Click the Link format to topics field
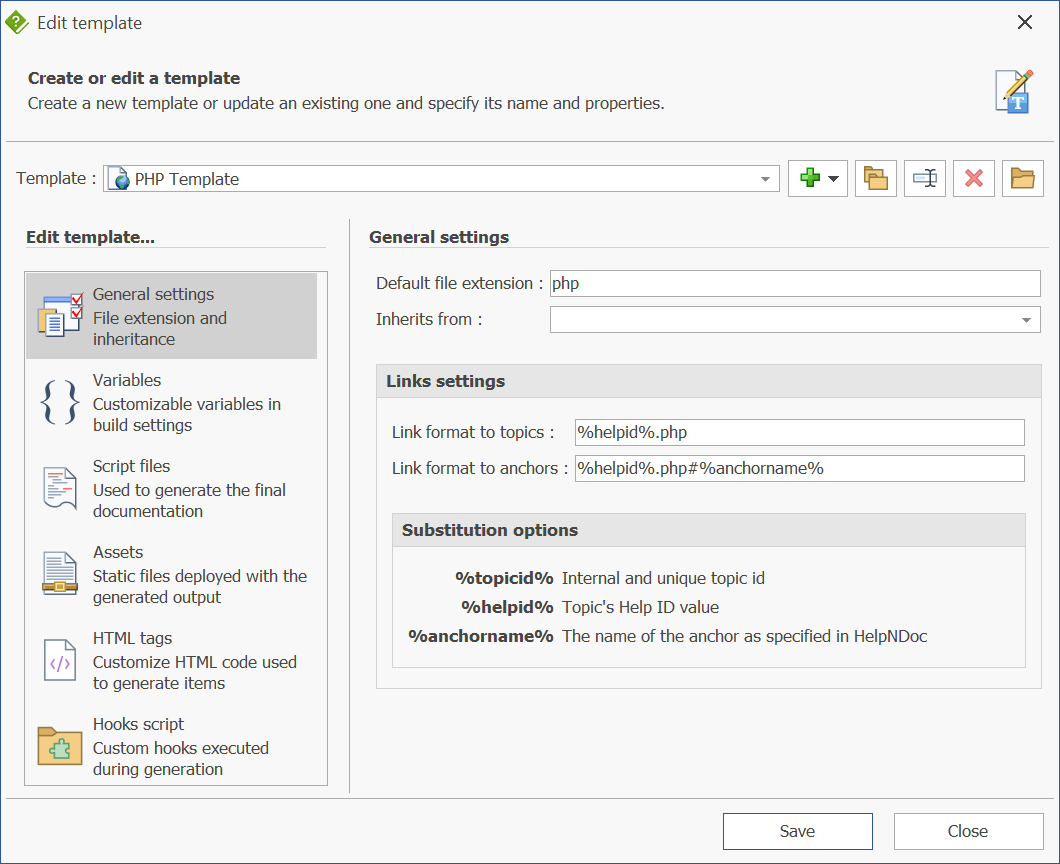 (x=799, y=432)
